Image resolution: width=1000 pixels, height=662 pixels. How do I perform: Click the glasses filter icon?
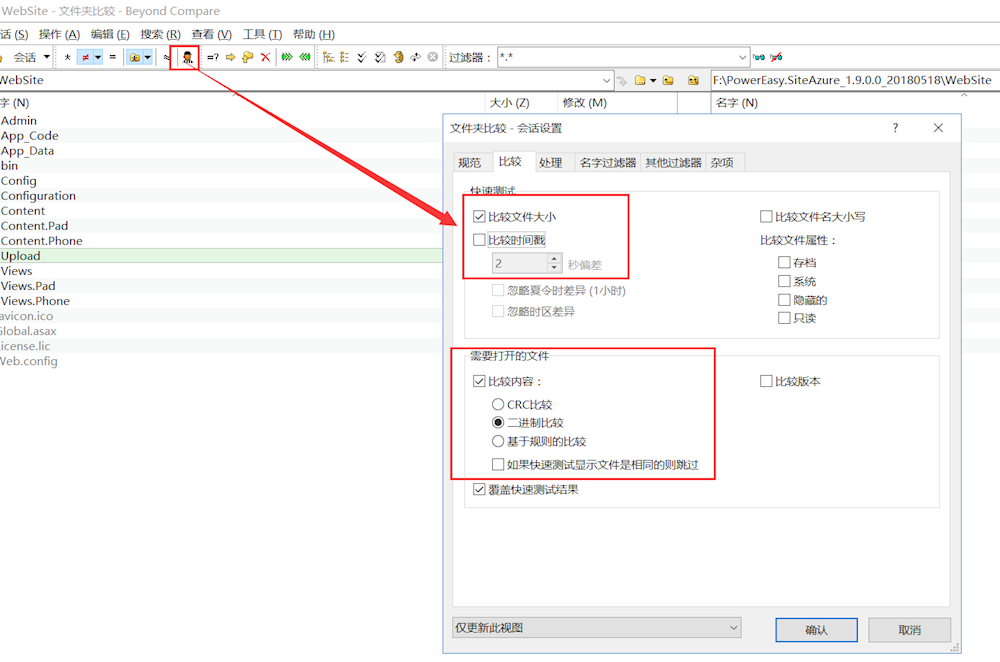click(759, 58)
